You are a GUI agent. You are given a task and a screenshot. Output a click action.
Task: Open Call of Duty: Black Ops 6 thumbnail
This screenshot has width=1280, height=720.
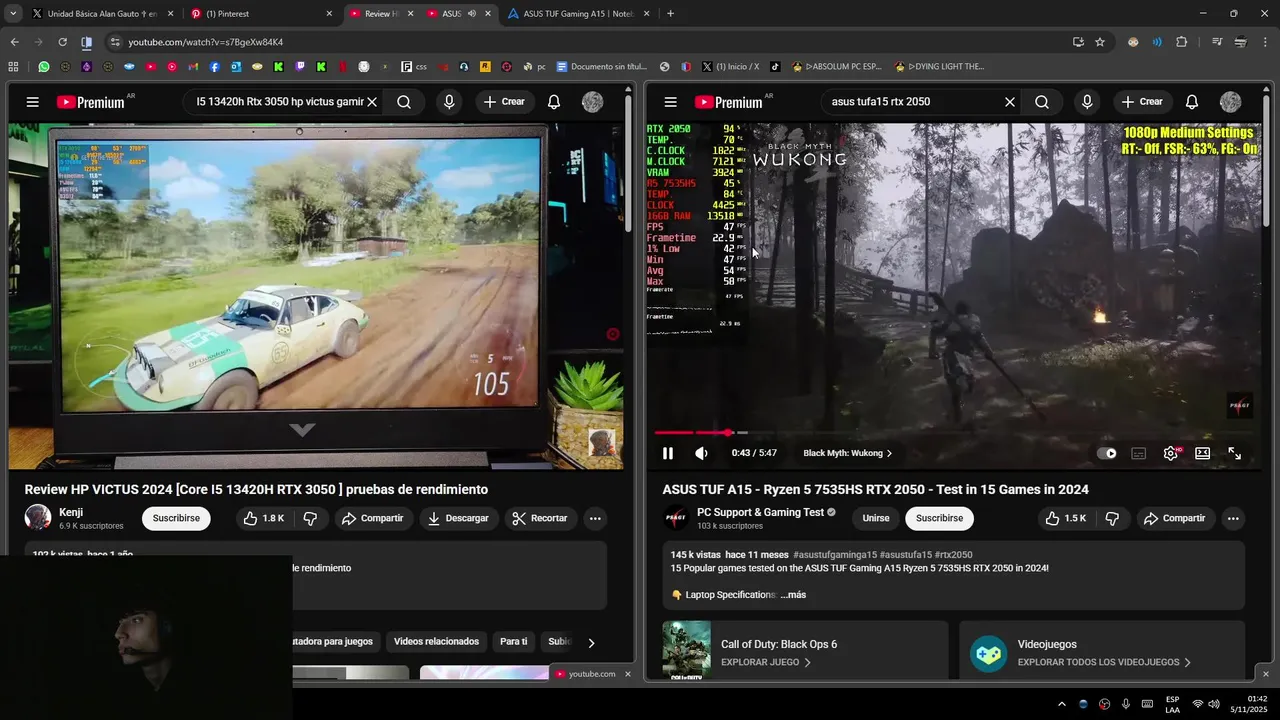coord(686,651)
